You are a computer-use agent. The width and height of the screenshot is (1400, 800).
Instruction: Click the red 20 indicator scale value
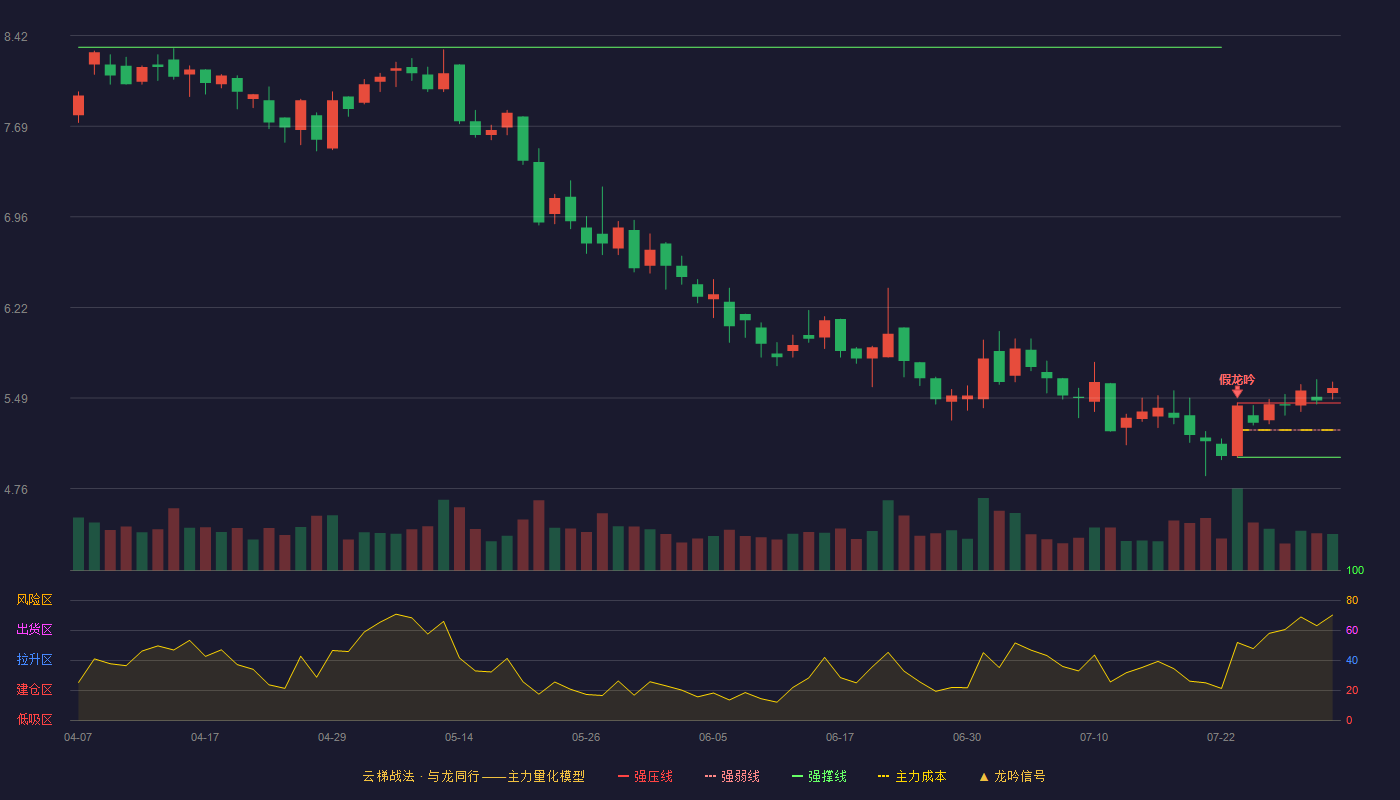[x=1352, y=691]
